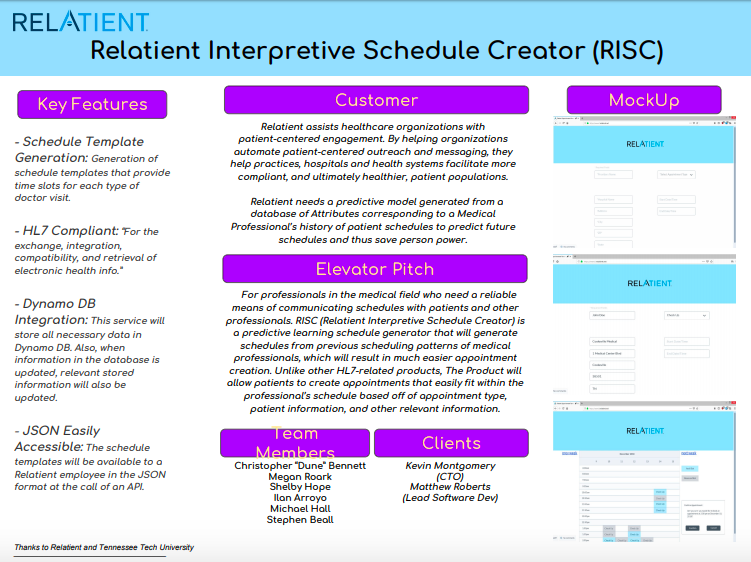
Task: Select the Team Members purple header
Action: [294, 443]
